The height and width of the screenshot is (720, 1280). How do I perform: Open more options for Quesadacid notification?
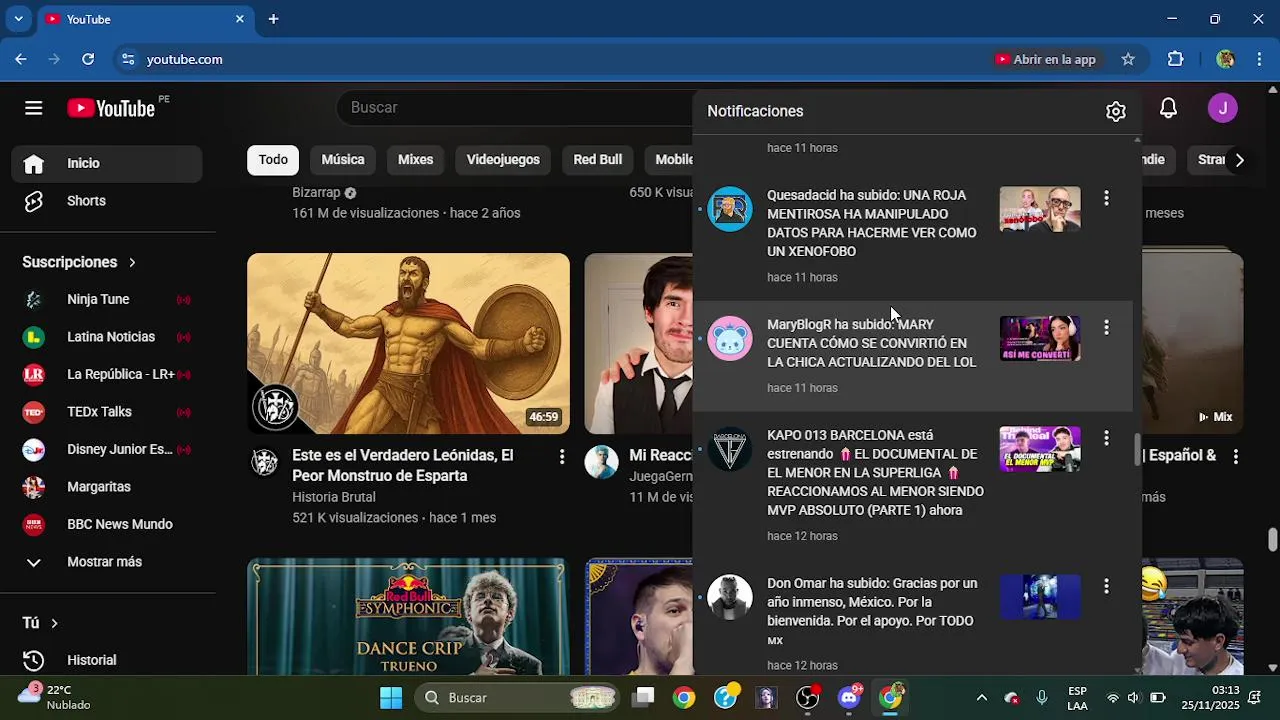1106,198
